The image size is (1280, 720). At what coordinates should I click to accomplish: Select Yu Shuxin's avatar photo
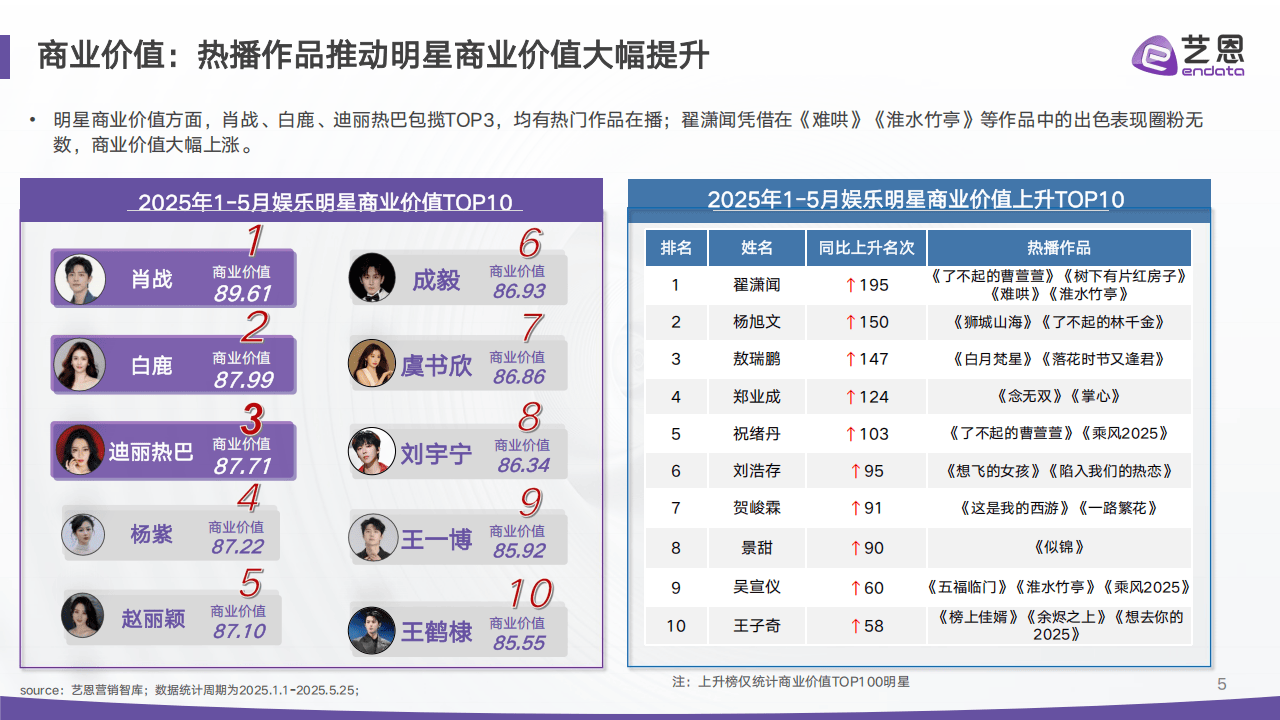point(372,364)
